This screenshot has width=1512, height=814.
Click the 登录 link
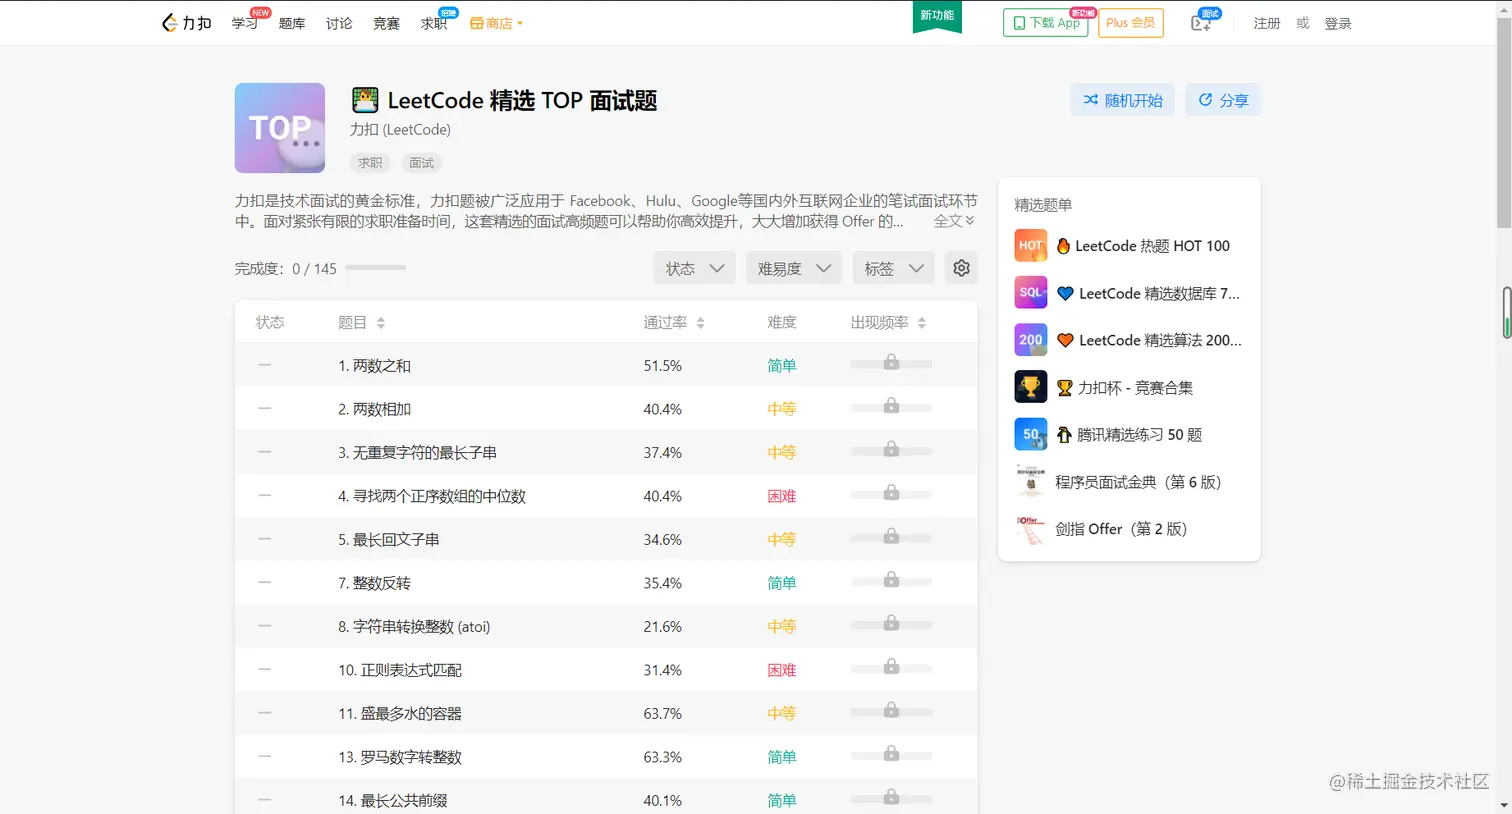[x=1338, y=23]
